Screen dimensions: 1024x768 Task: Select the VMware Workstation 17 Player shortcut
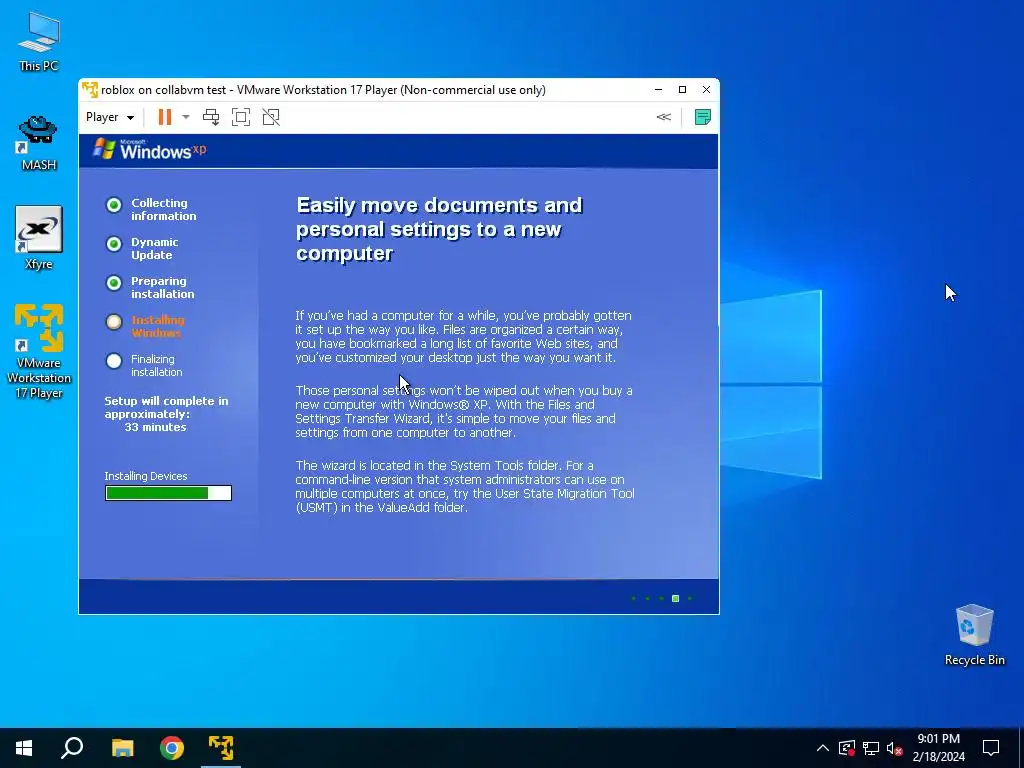point(39,351)
